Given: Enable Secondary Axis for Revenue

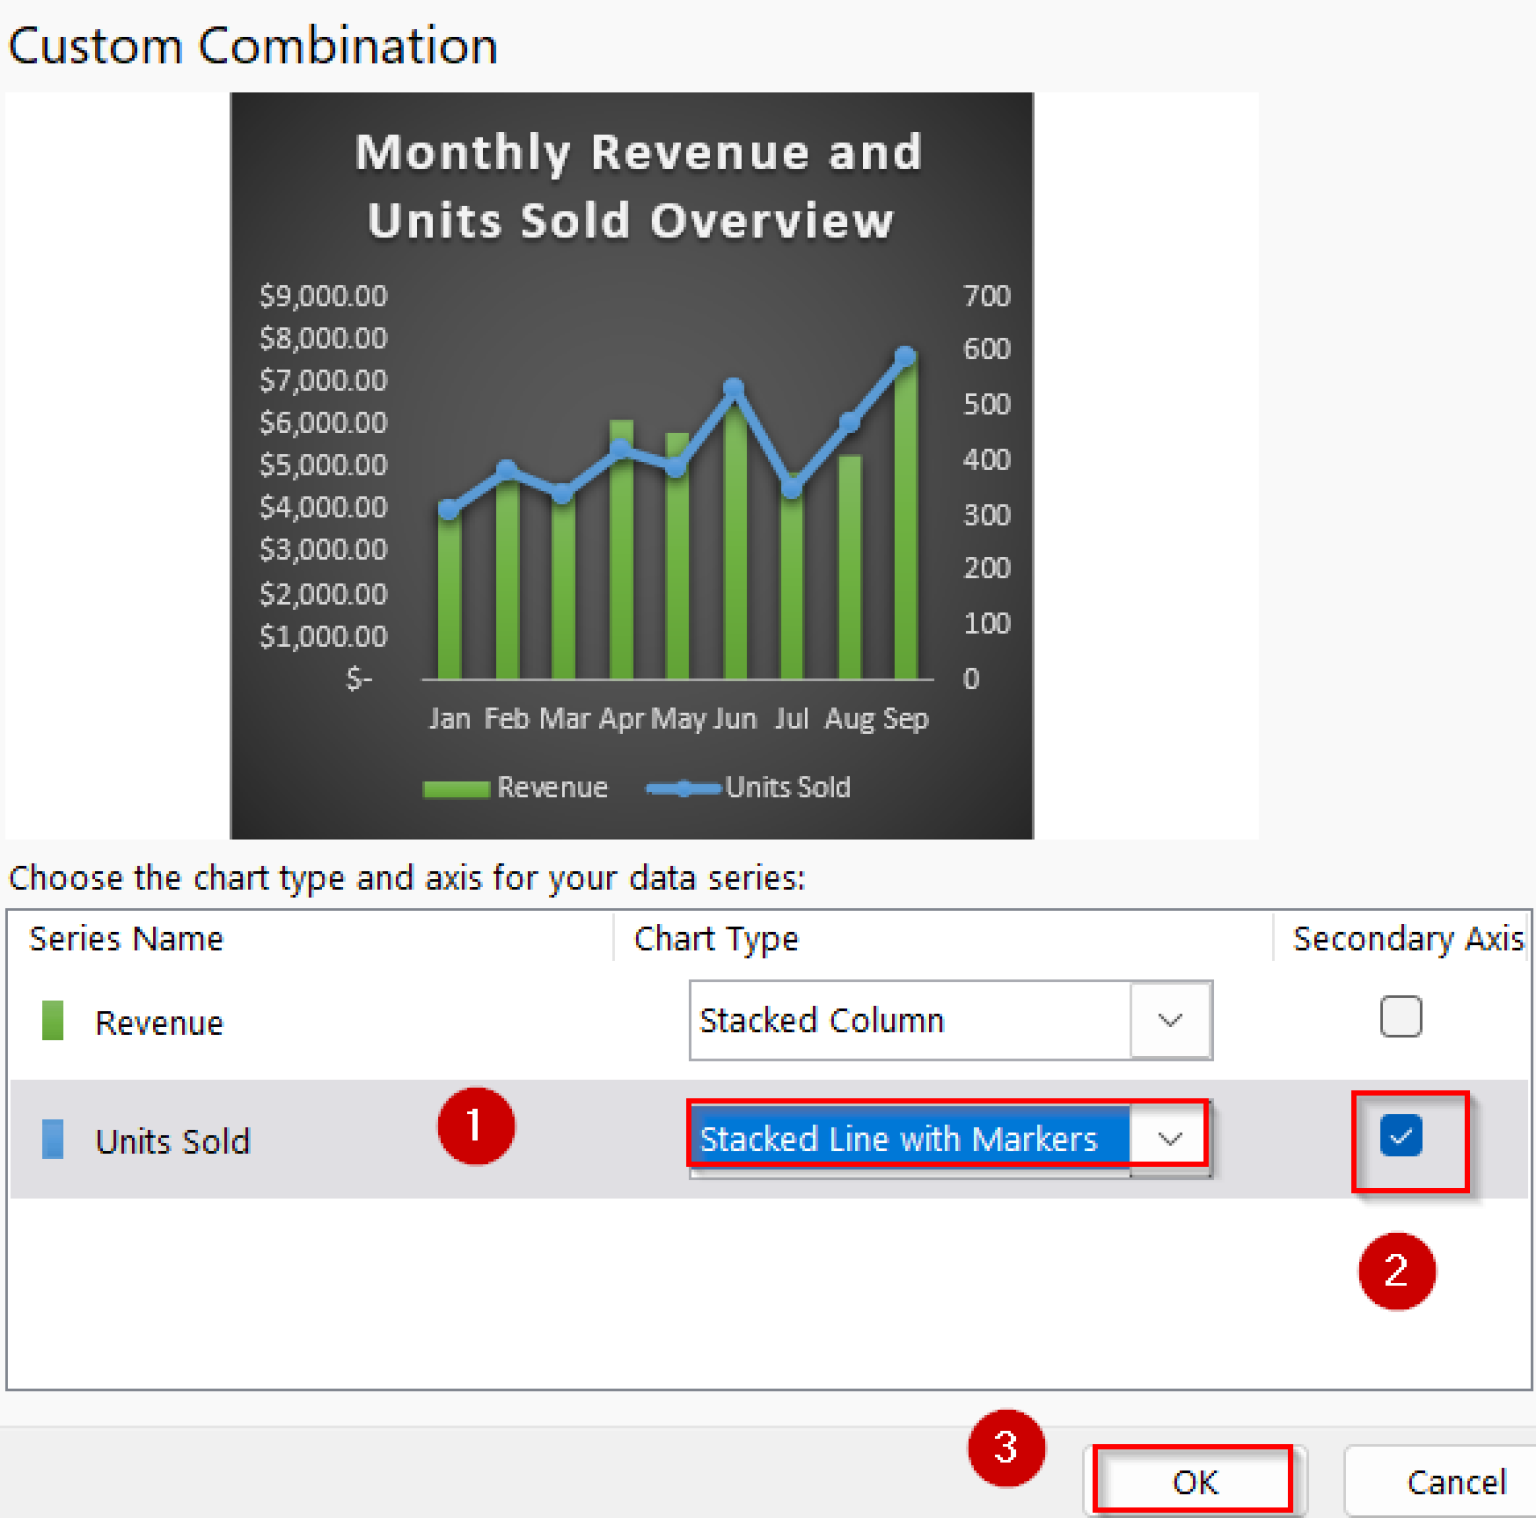Looking at the screenshot, I should click(x=1400, y=1017).
